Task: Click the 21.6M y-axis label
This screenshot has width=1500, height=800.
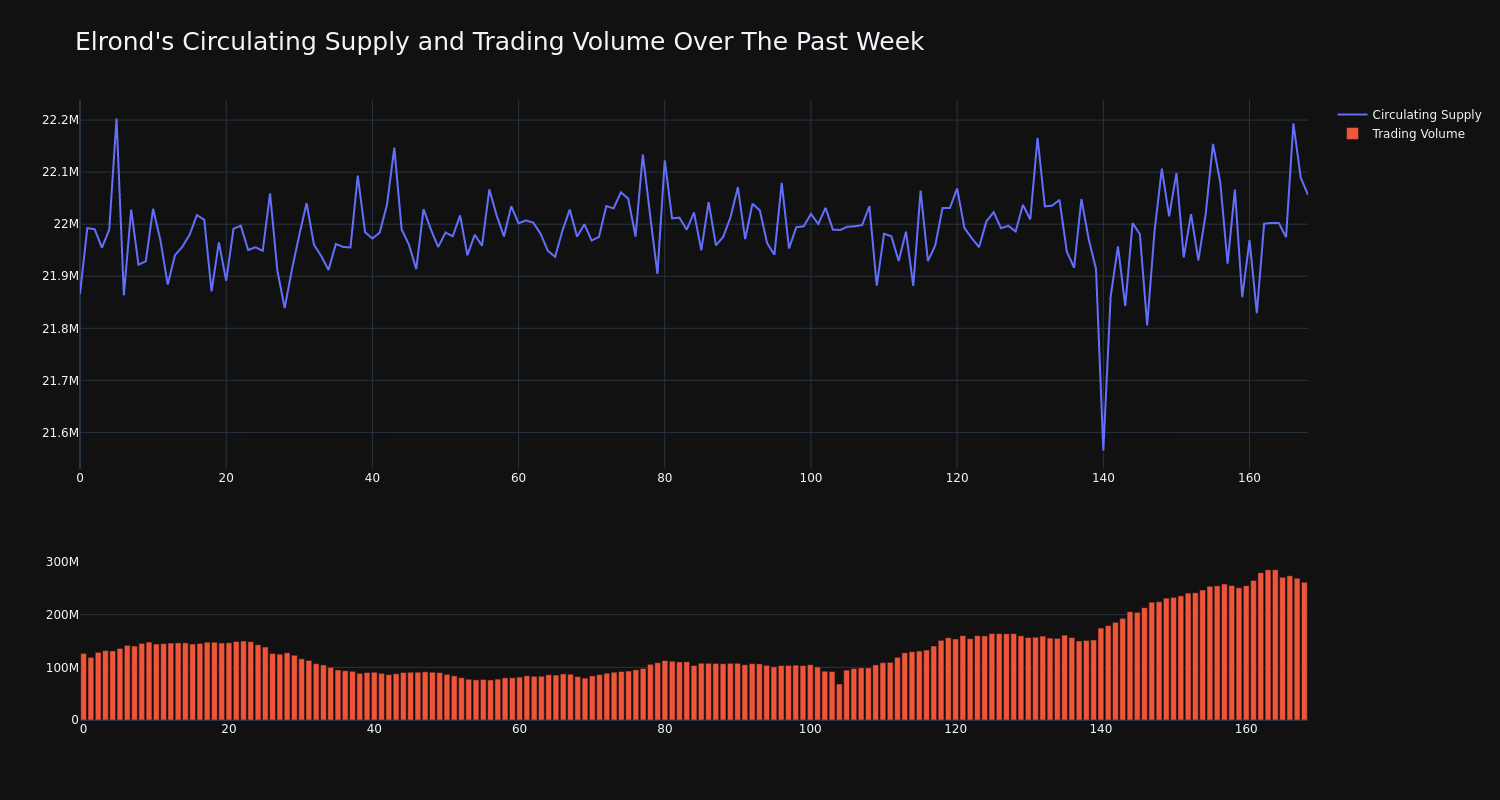Action: [60, 432]
